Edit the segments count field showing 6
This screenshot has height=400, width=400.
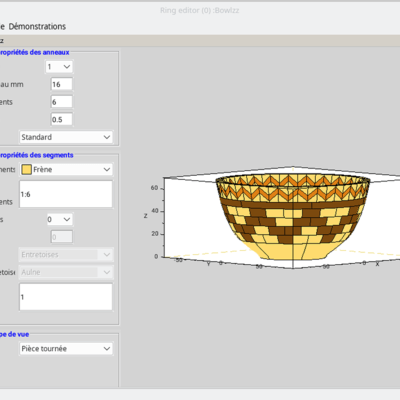[62, 102]
